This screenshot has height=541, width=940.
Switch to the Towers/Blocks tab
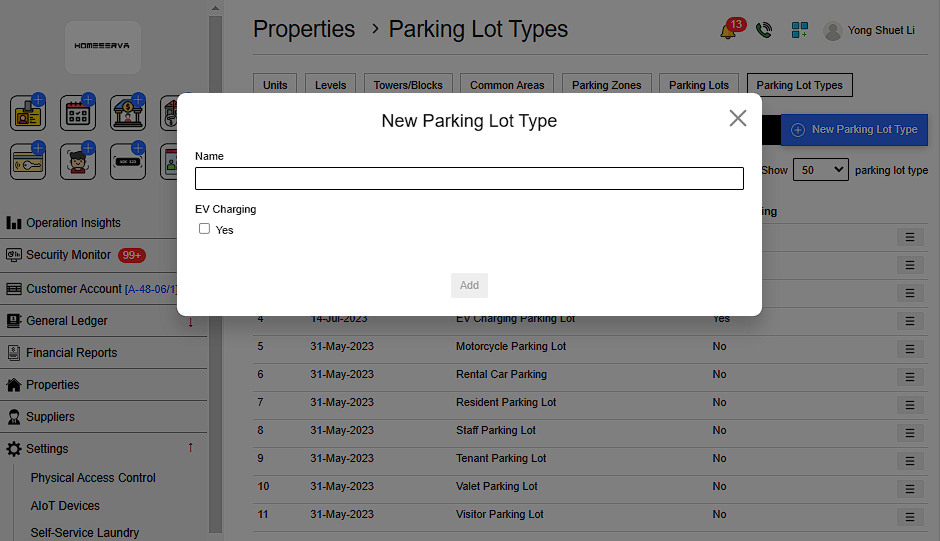coord(407,85)
